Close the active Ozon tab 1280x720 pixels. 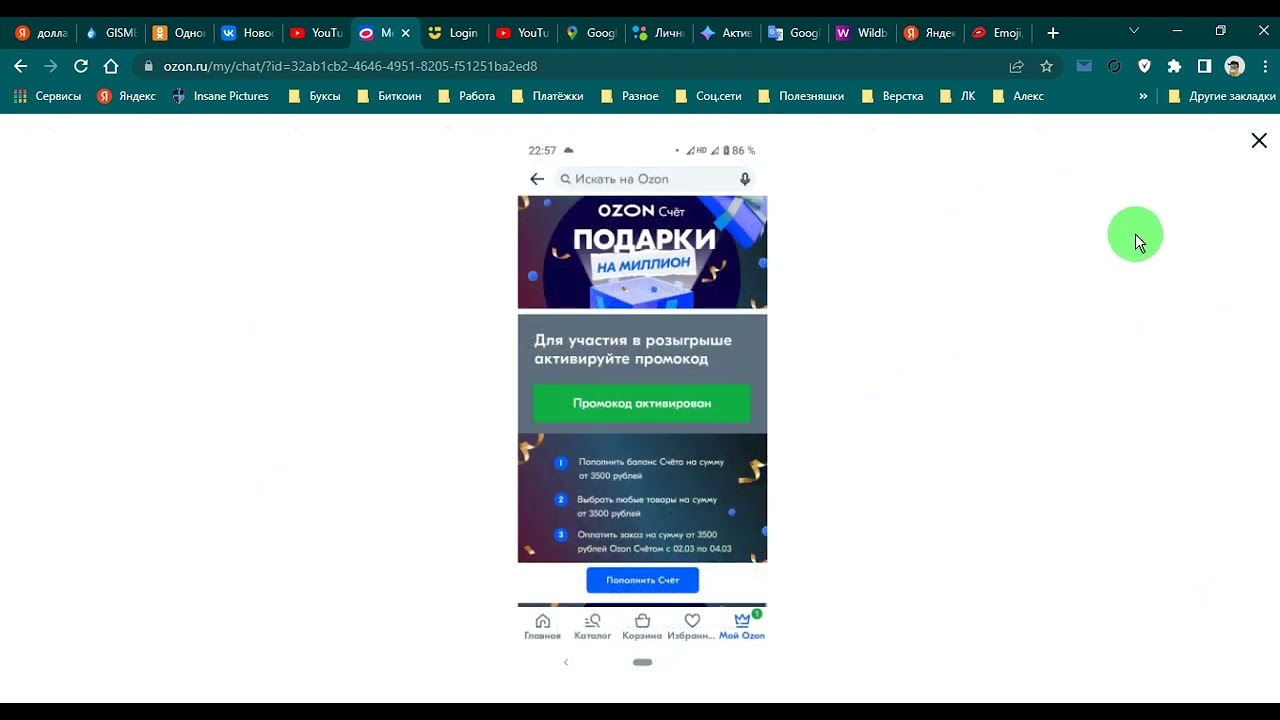tap(405, 33)
